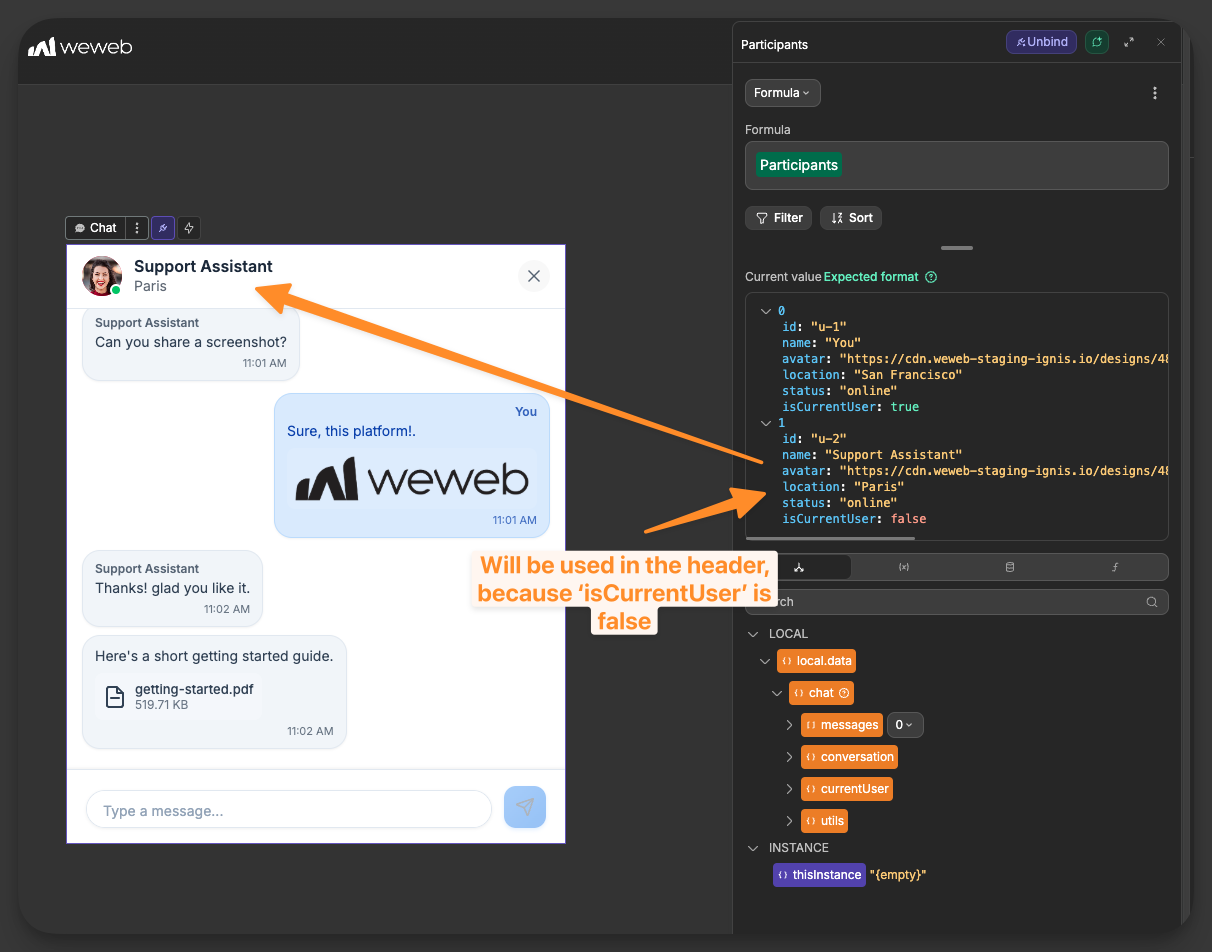Viewport: 1212px width, 952px height.
Task: Open the Formula type dropdown
Action: coord(782,92)
